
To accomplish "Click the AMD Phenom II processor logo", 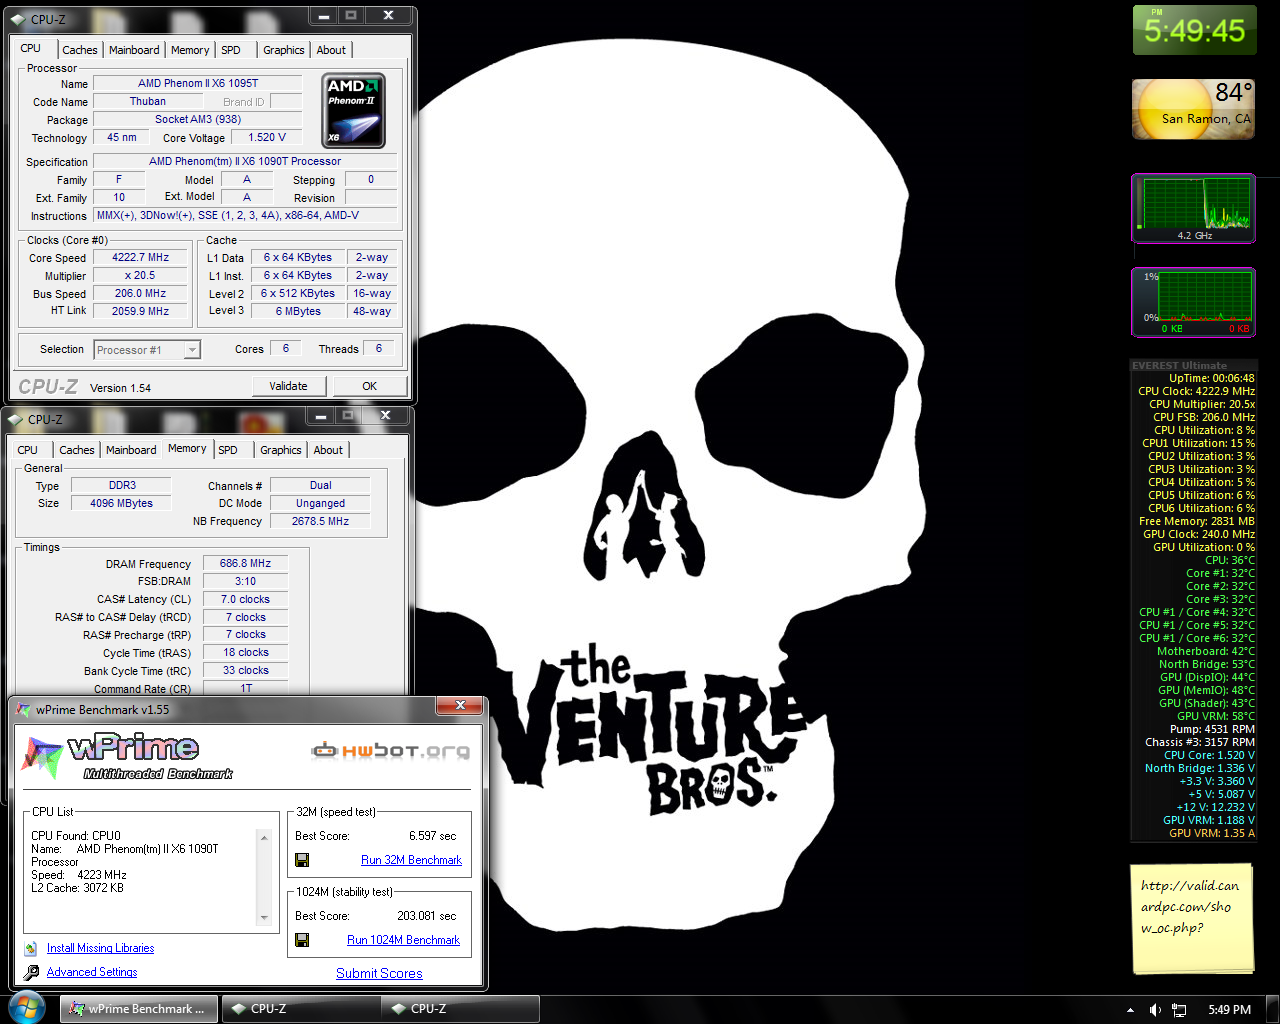I will click(354, 112).
